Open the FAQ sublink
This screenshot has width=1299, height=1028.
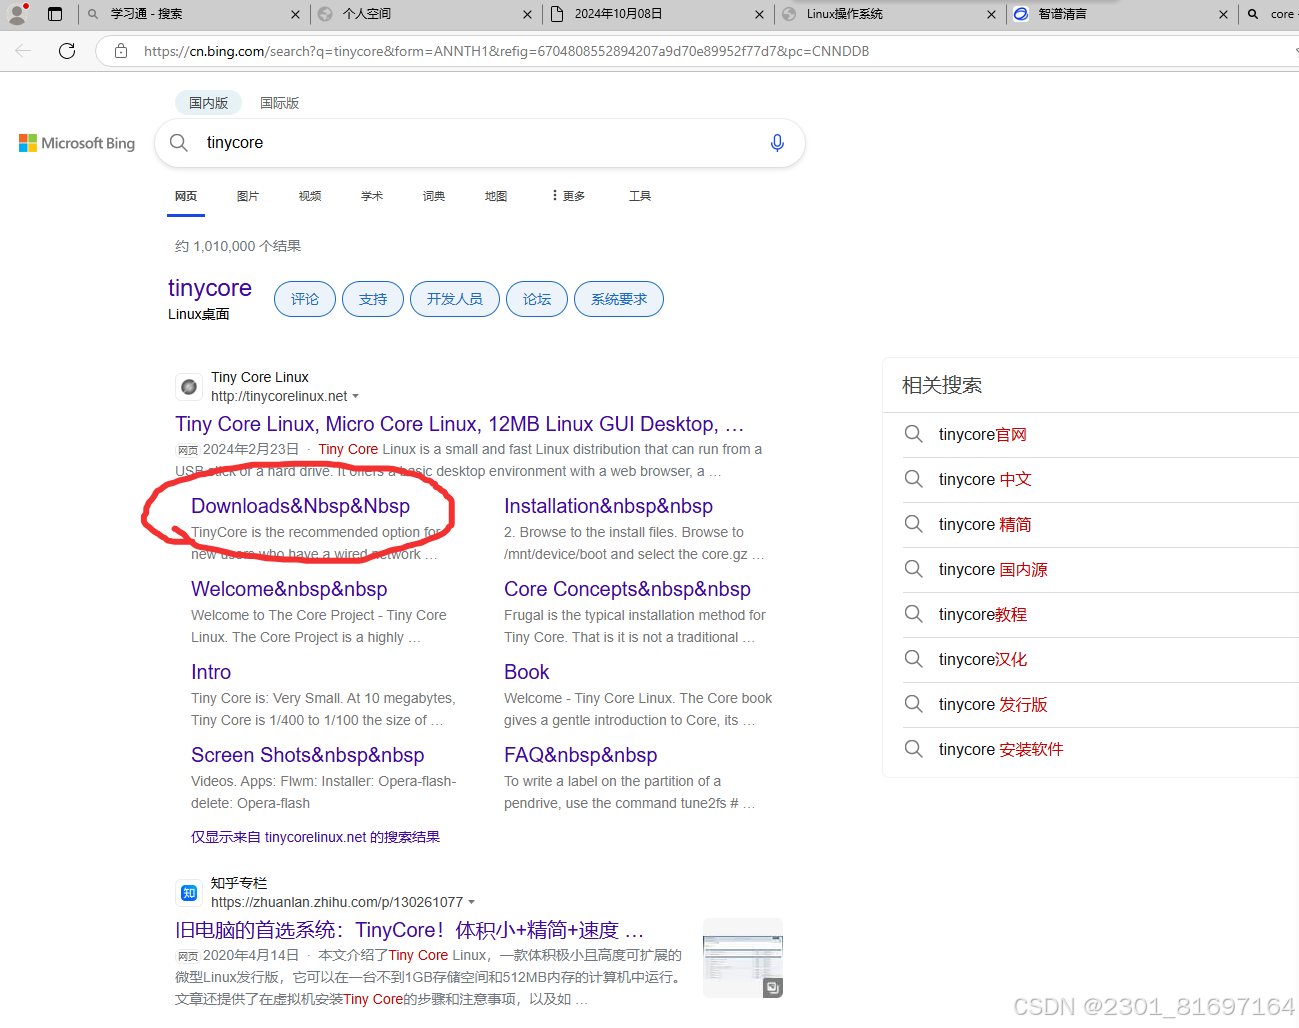click(x=581, y=755)
